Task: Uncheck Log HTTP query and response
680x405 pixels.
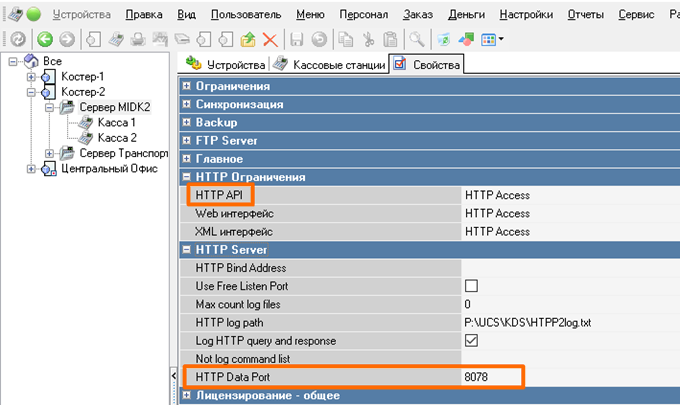Action: pyautogui.click(x=471, y=340)
